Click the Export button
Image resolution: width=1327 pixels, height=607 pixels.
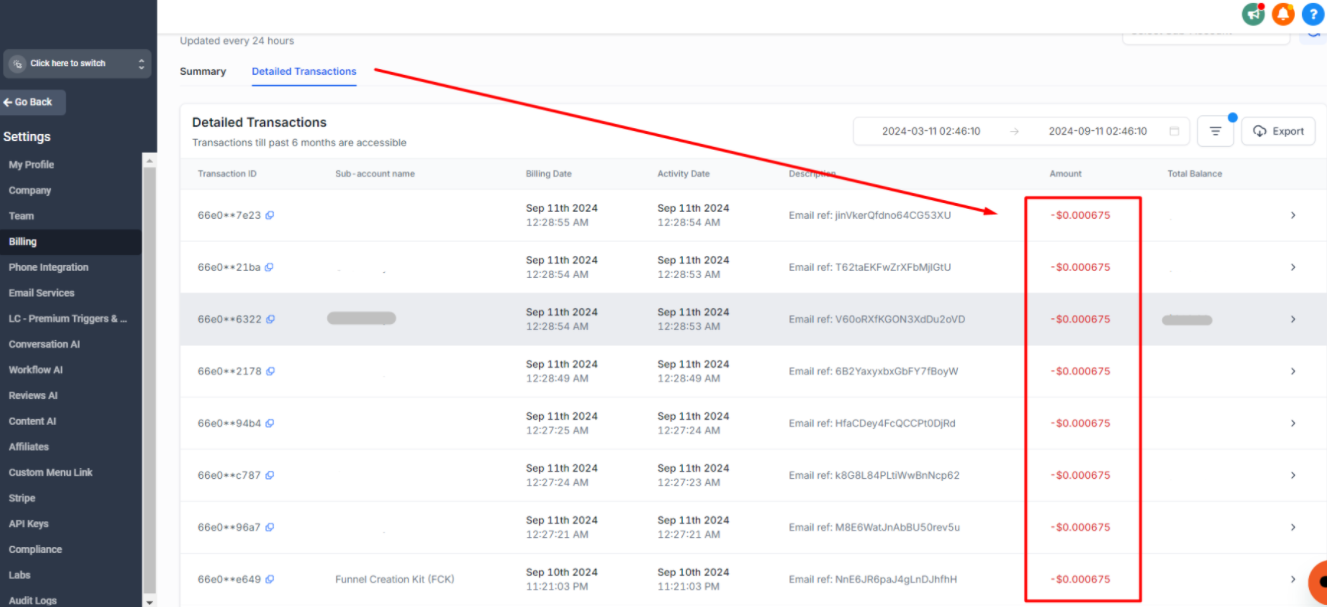1278,131
